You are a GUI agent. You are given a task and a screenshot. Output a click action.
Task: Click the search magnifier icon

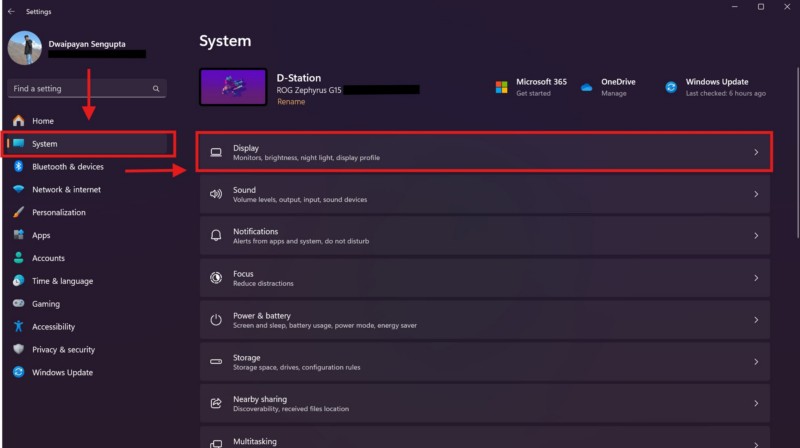156,89
